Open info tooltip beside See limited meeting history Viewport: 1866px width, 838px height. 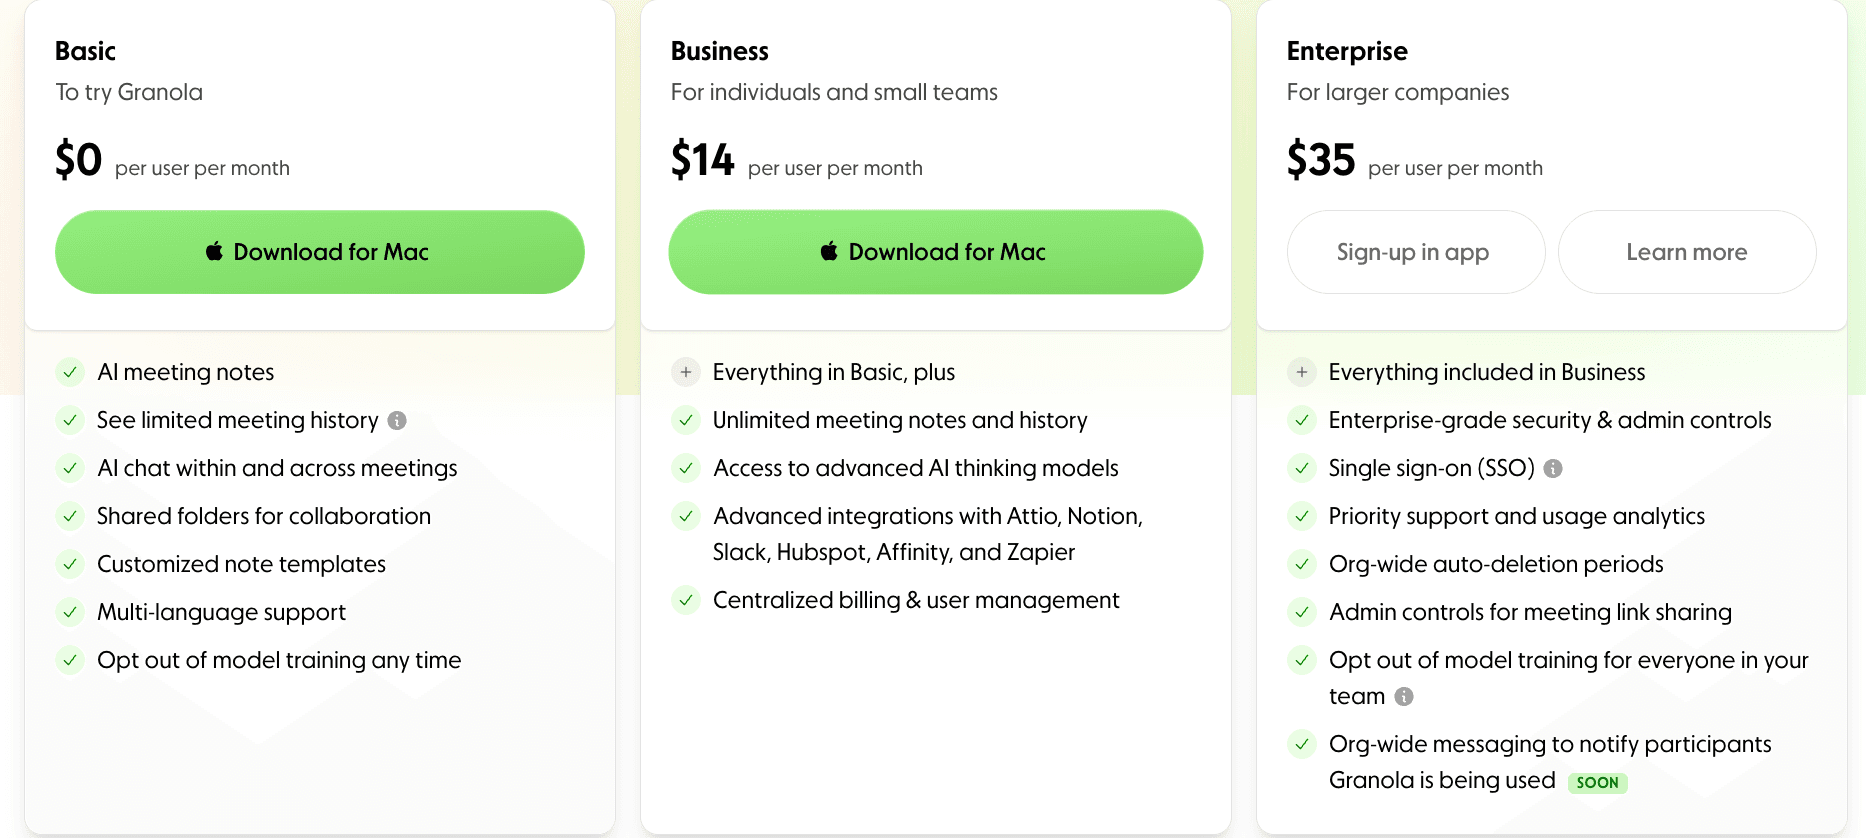[398, 420]
